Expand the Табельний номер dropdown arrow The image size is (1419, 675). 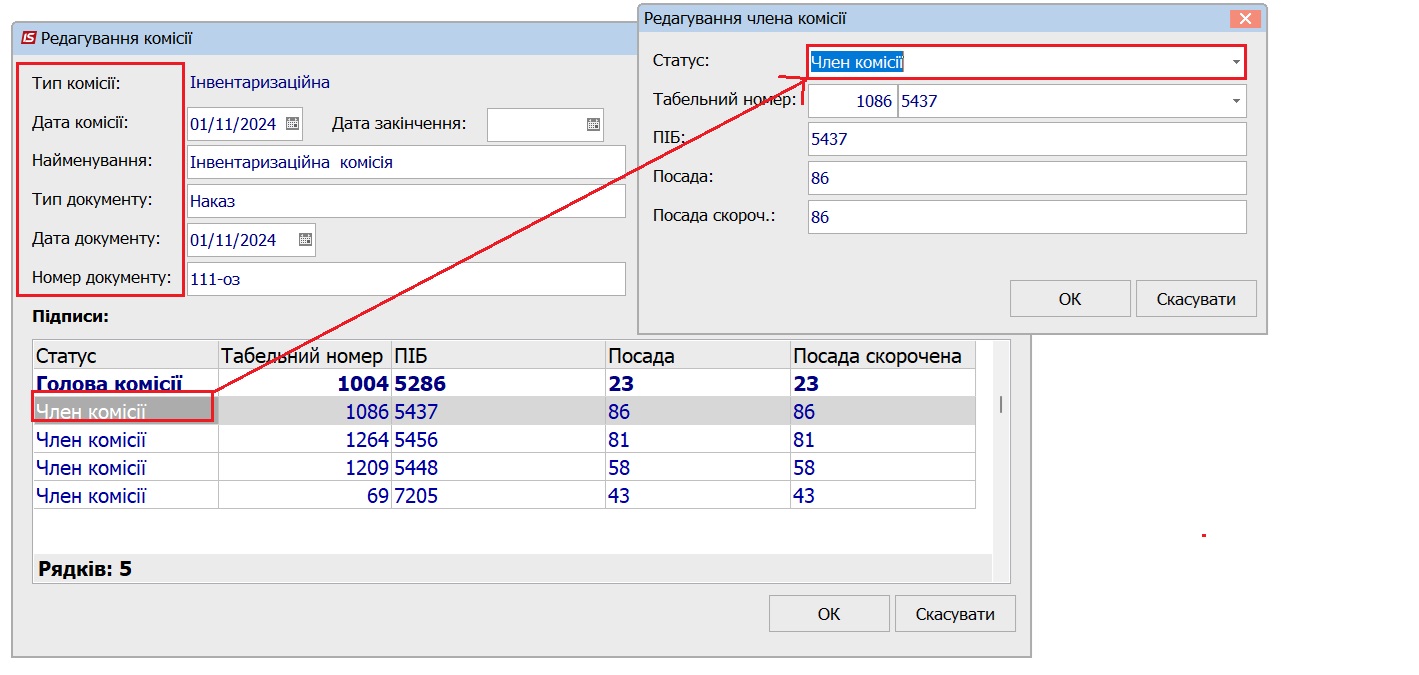tap(1237, 101)
